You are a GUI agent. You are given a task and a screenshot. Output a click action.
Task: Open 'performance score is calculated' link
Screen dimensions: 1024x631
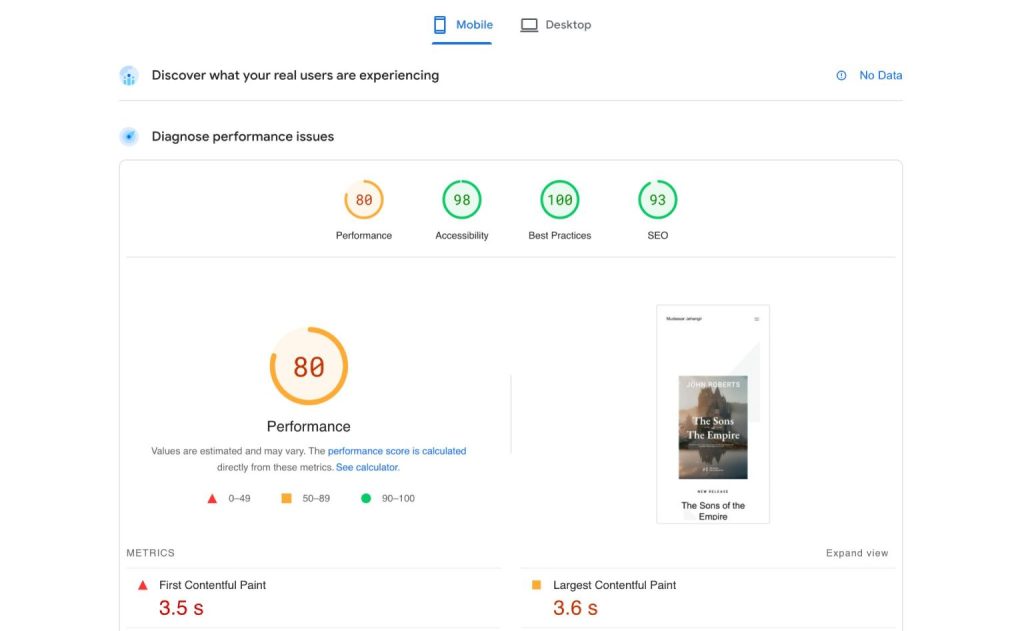point(397,451)
